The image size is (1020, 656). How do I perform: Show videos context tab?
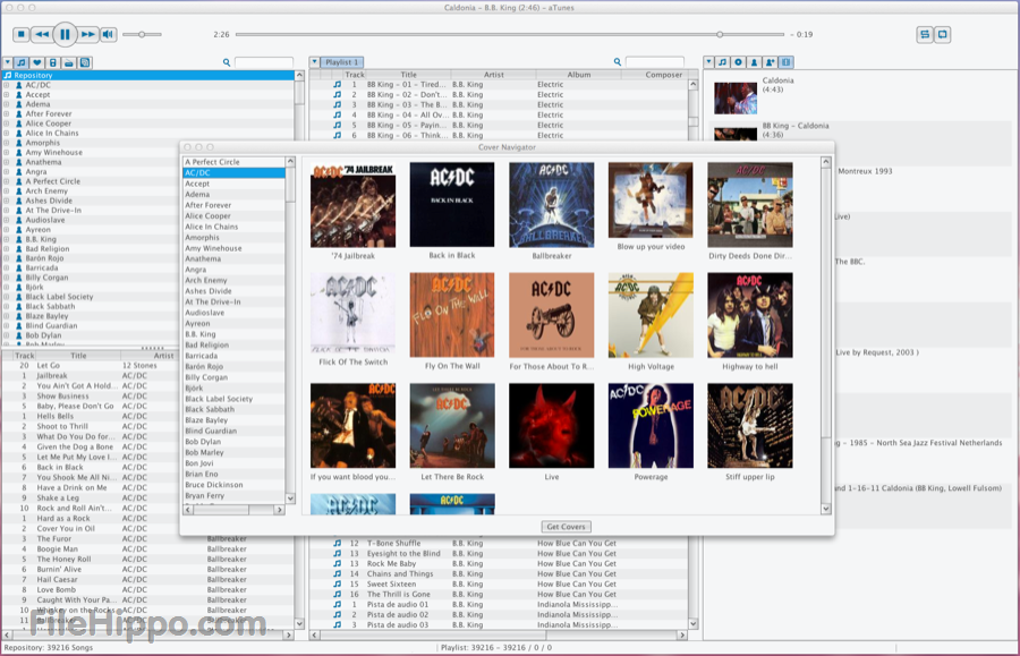(x=786, y=62)
